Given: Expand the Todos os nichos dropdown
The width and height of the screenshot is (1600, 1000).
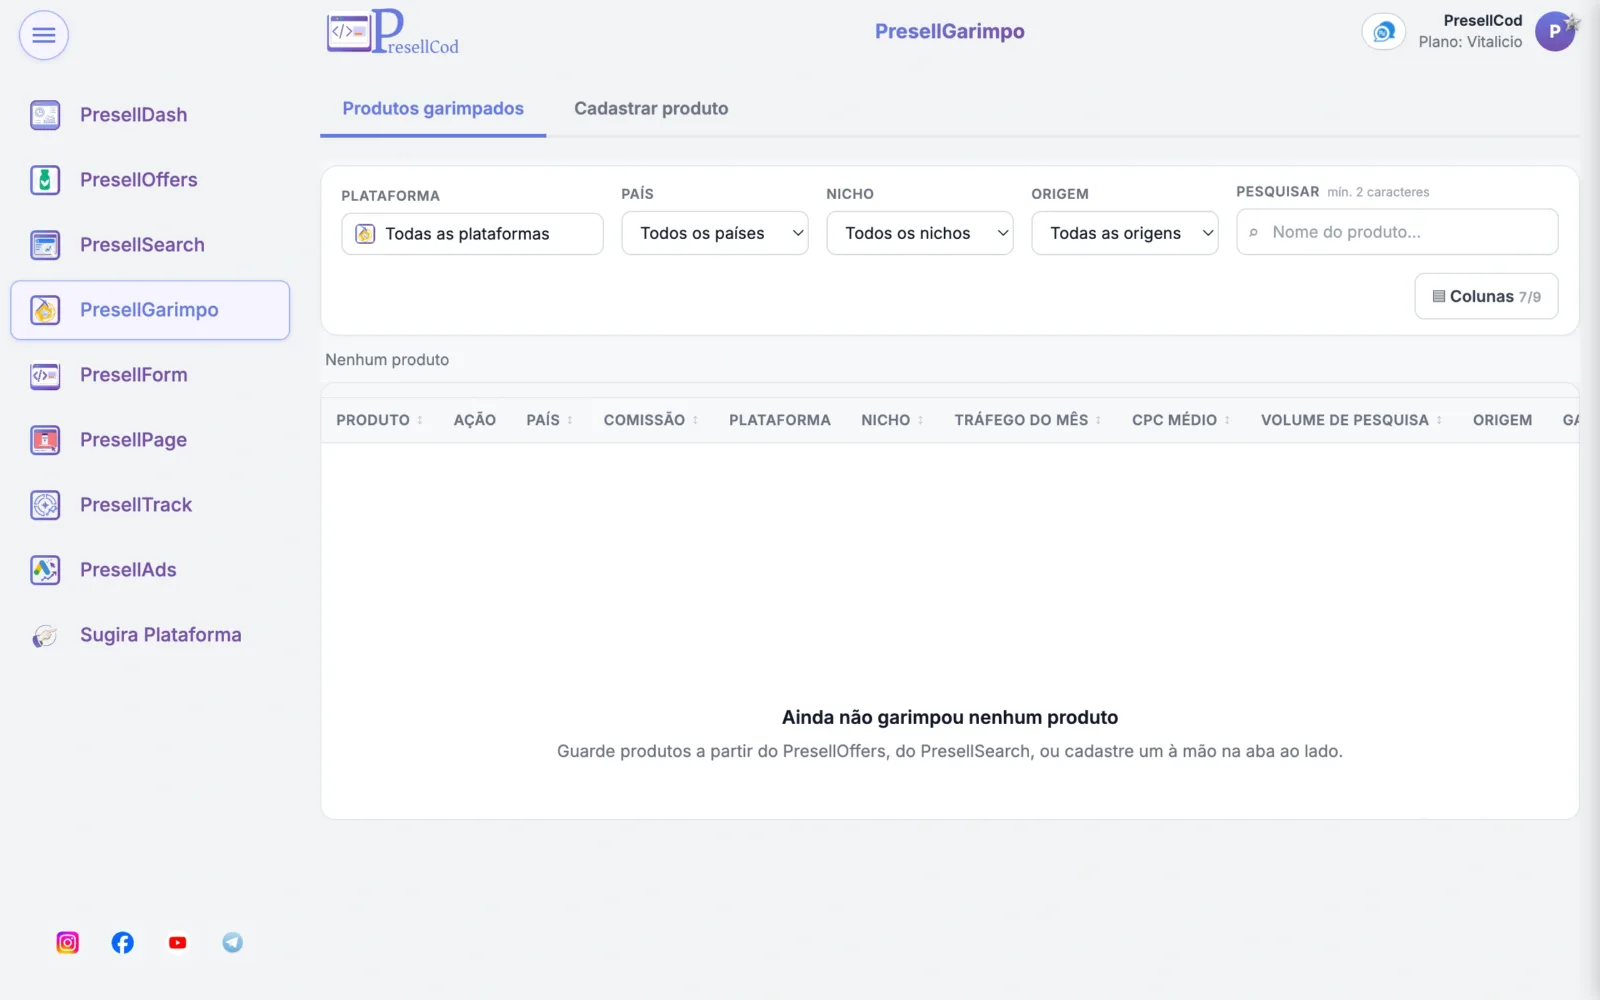Looking at the screenshot, I should coord(920,233).
